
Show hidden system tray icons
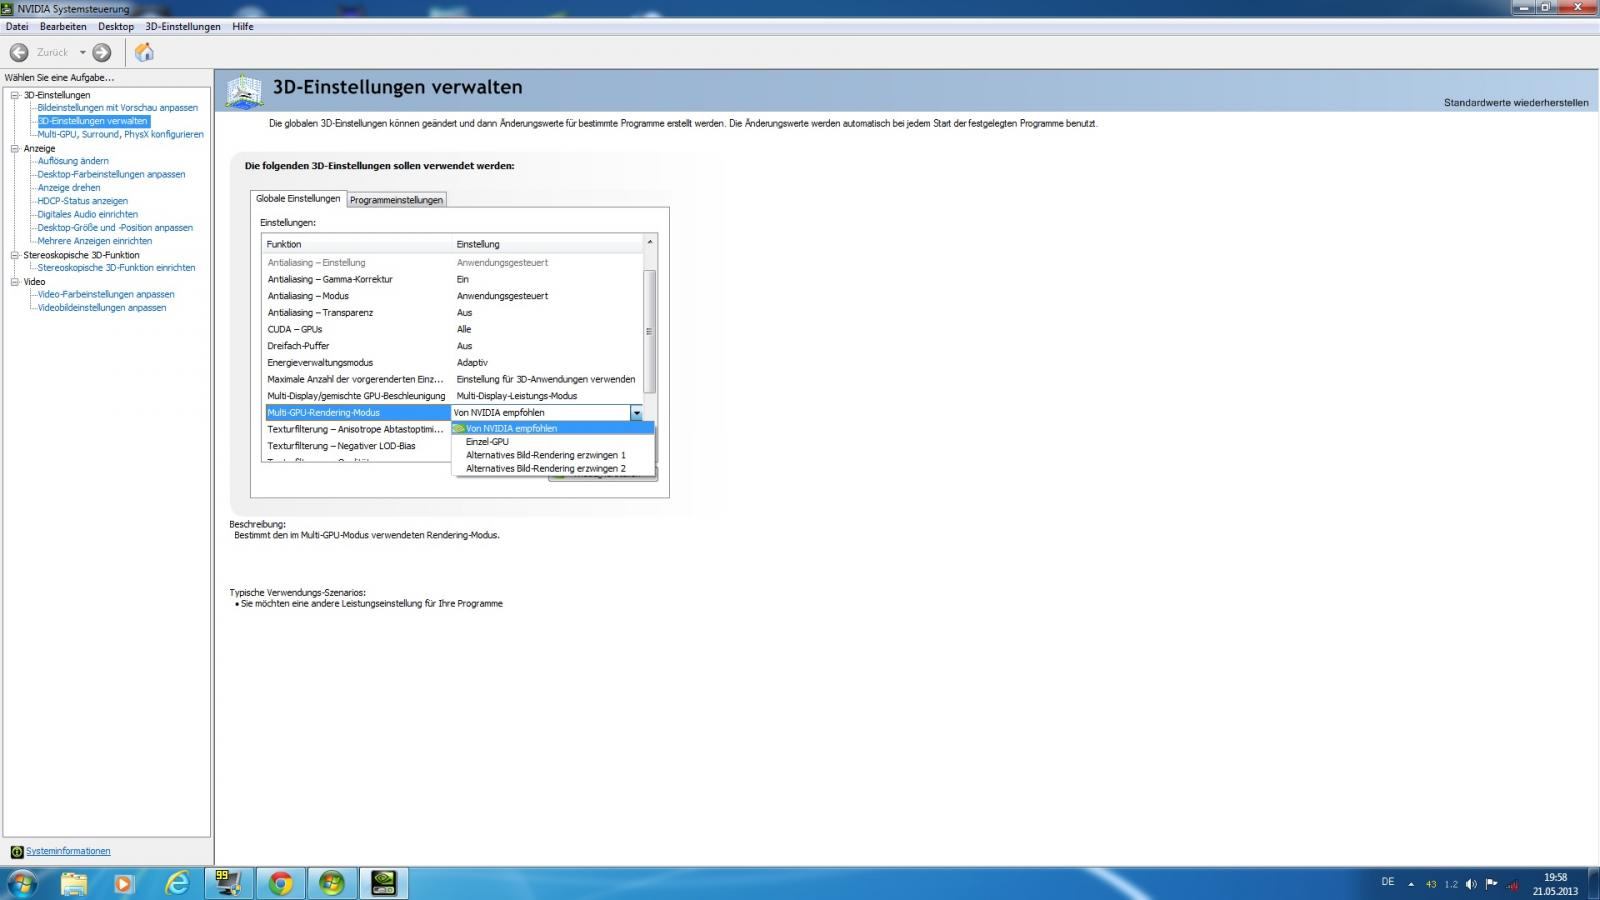click(x=1411, y=884)
